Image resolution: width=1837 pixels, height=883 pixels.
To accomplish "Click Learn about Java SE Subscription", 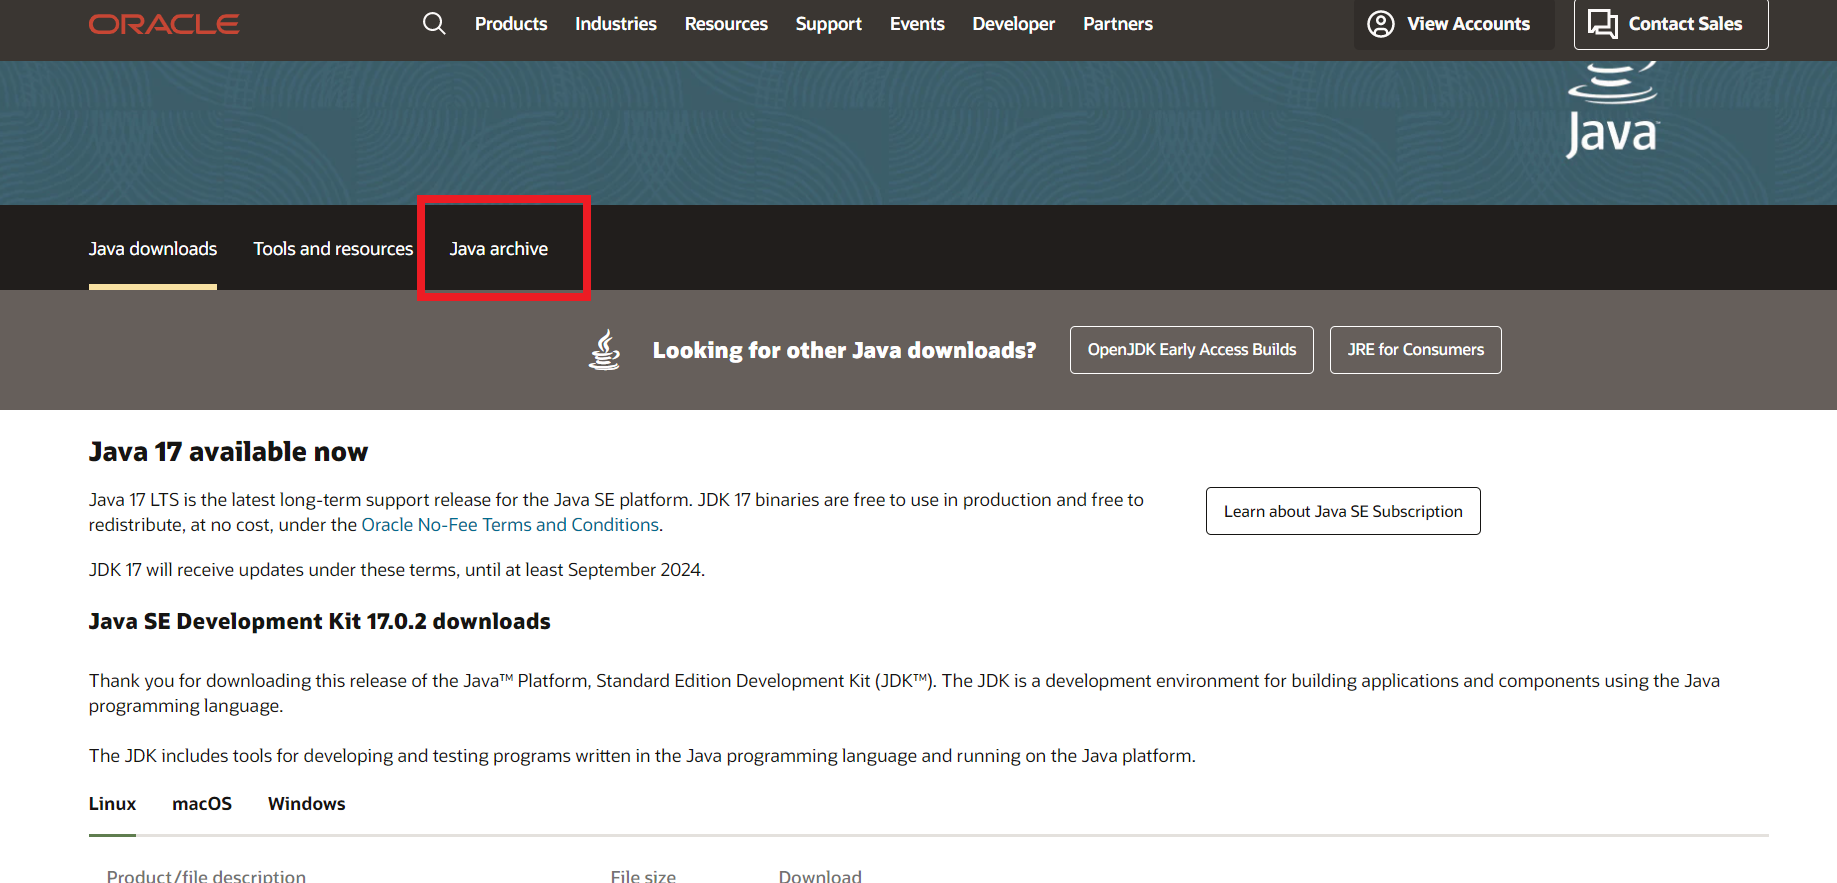I will [x=1343, y=511].
